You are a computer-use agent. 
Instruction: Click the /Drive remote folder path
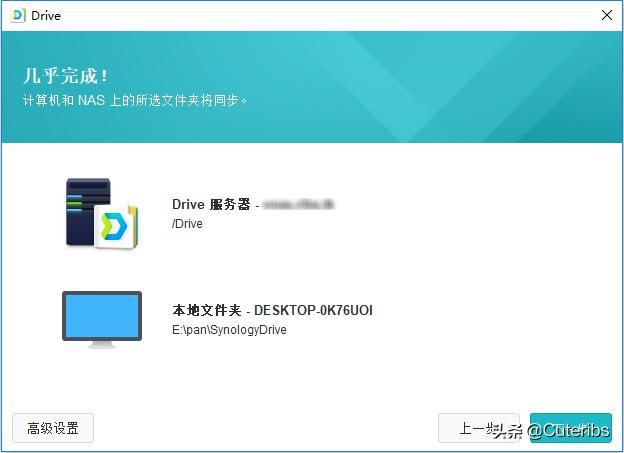(187, 224)
